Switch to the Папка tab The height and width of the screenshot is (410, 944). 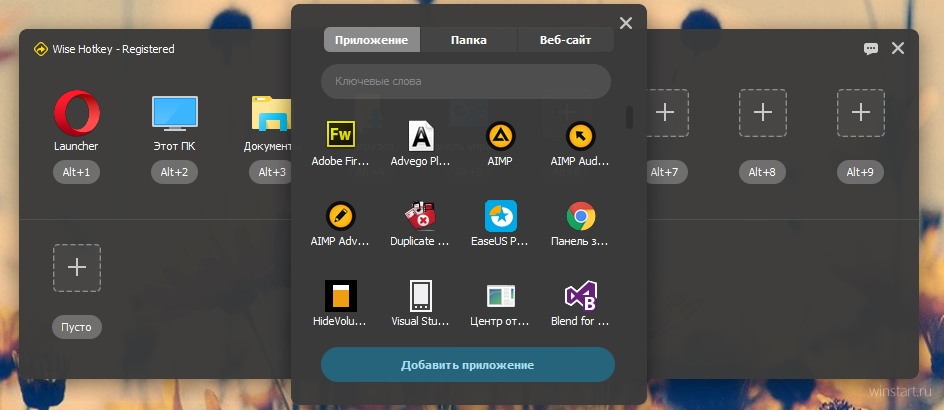pyautogui.click(x=468, y=40)
